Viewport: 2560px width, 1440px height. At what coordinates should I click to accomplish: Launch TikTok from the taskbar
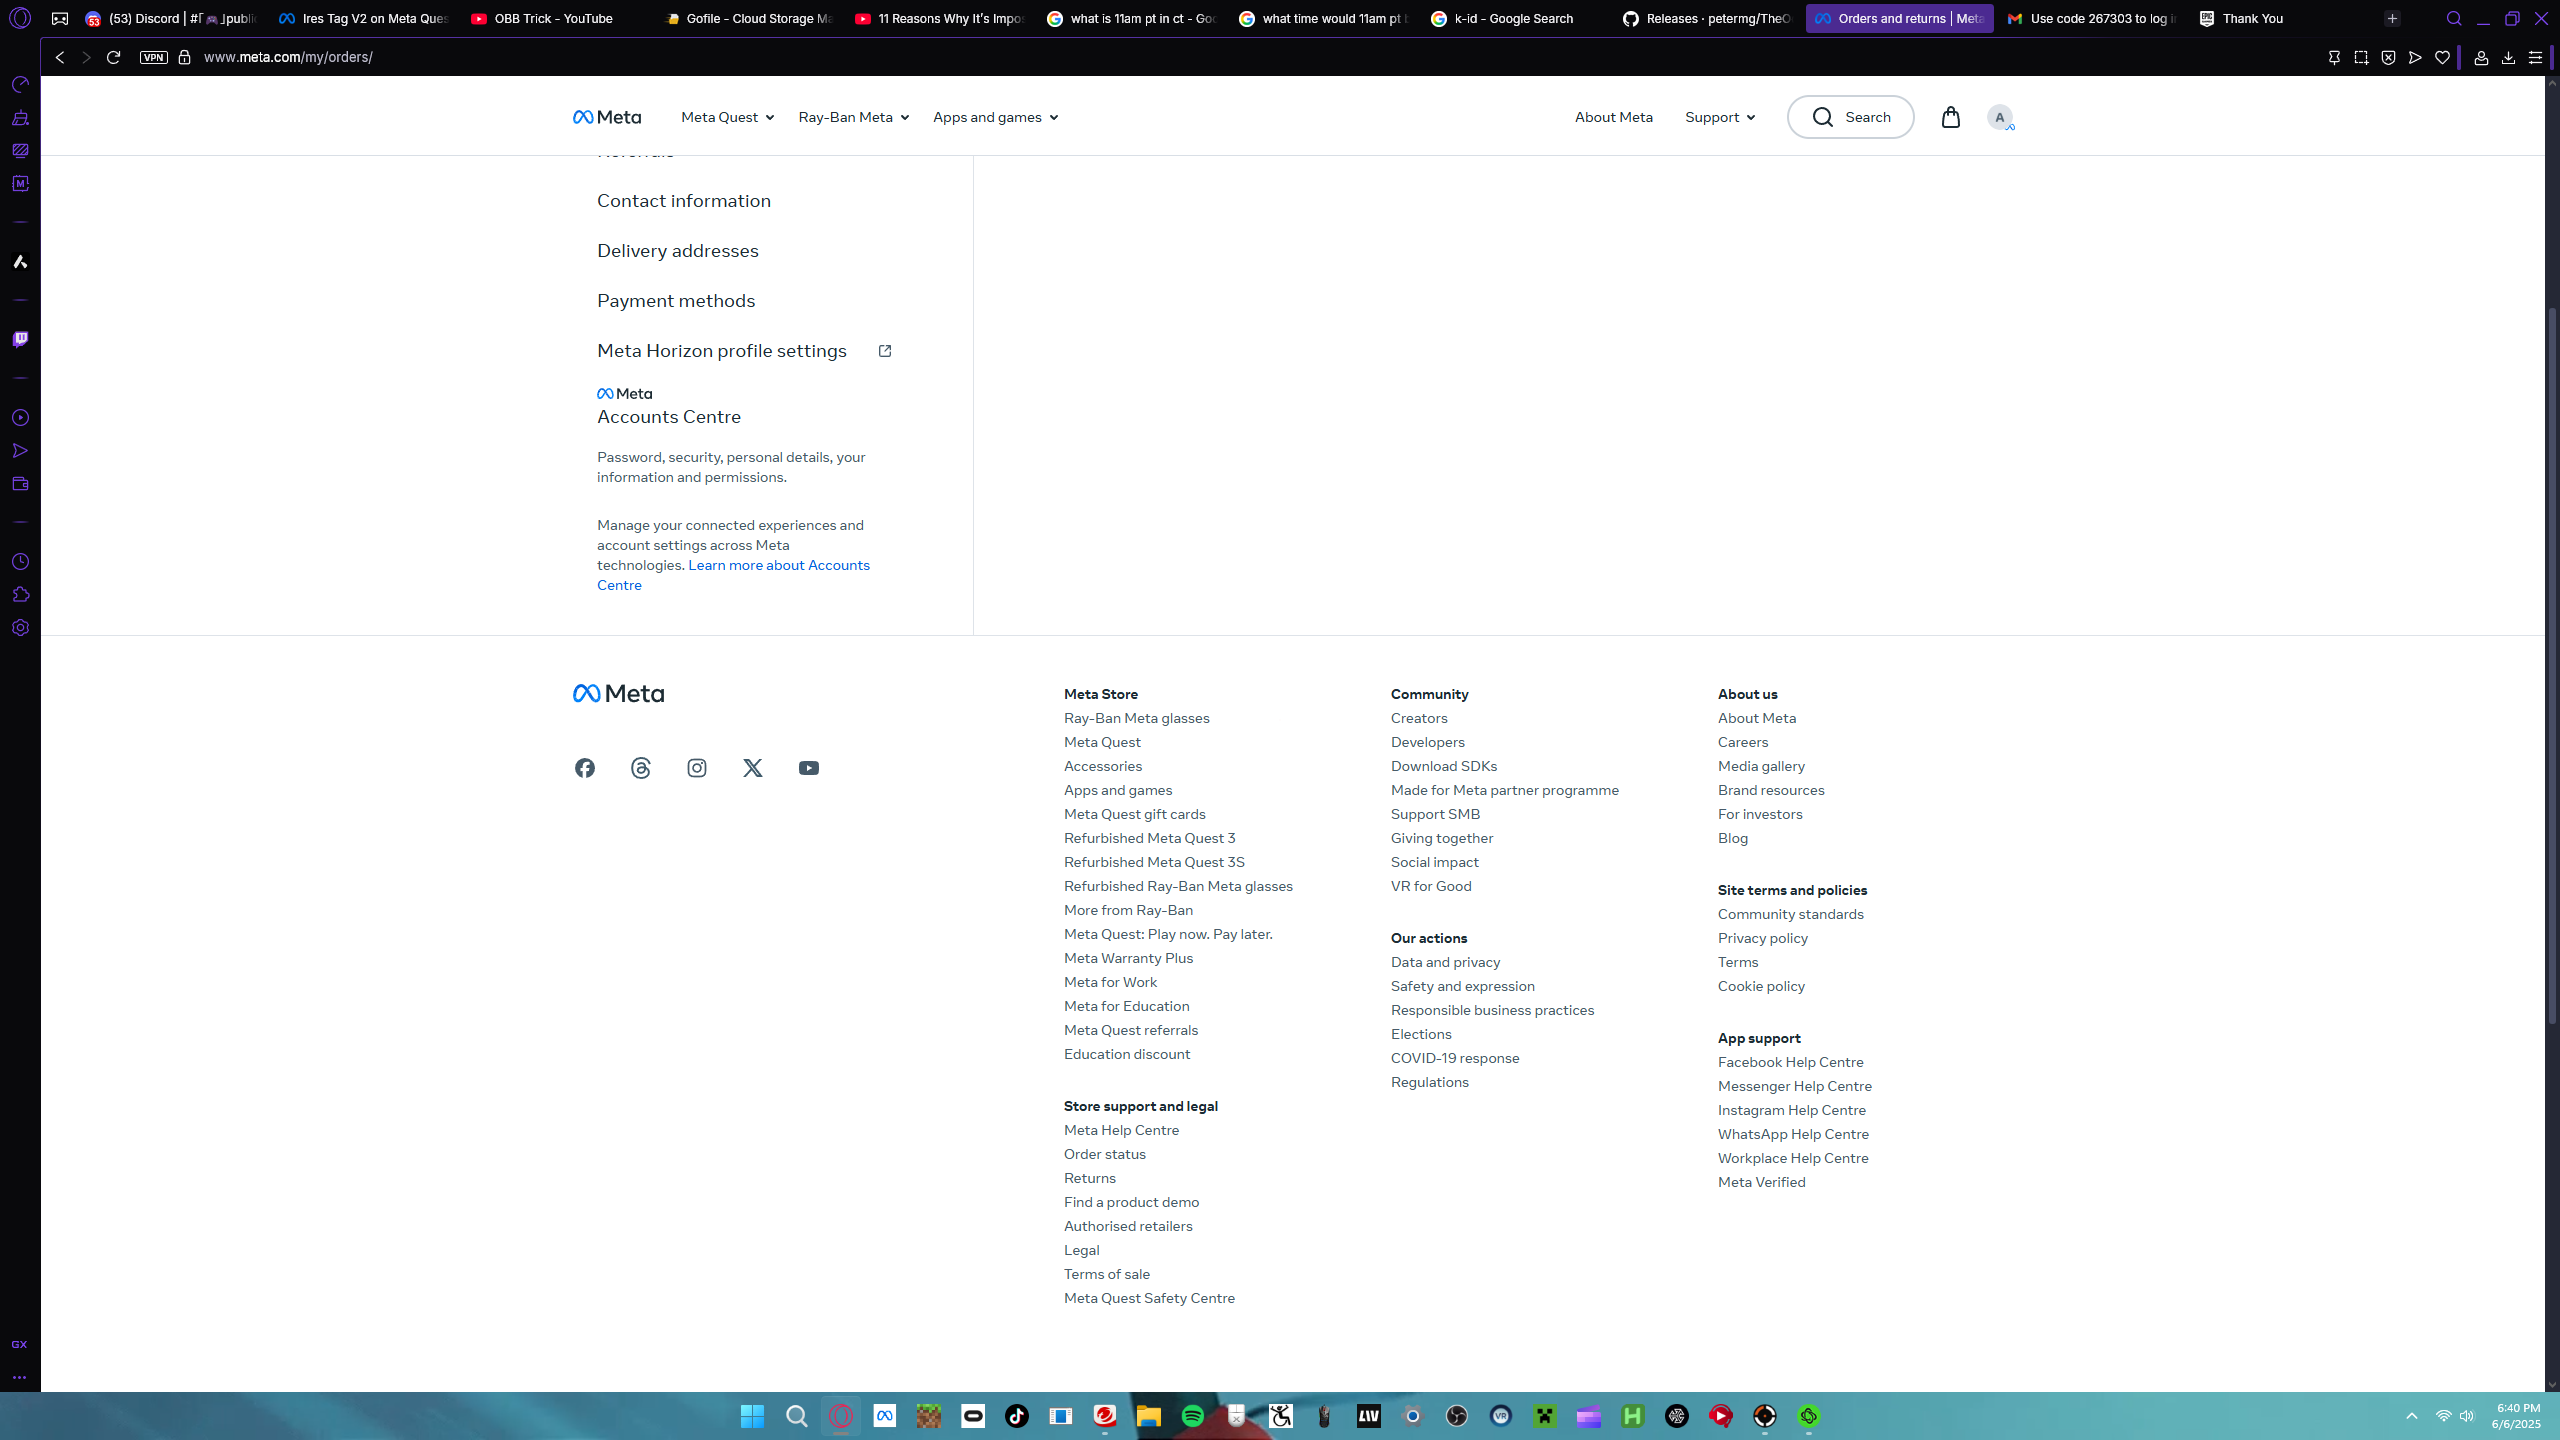coord(1017,1416)
